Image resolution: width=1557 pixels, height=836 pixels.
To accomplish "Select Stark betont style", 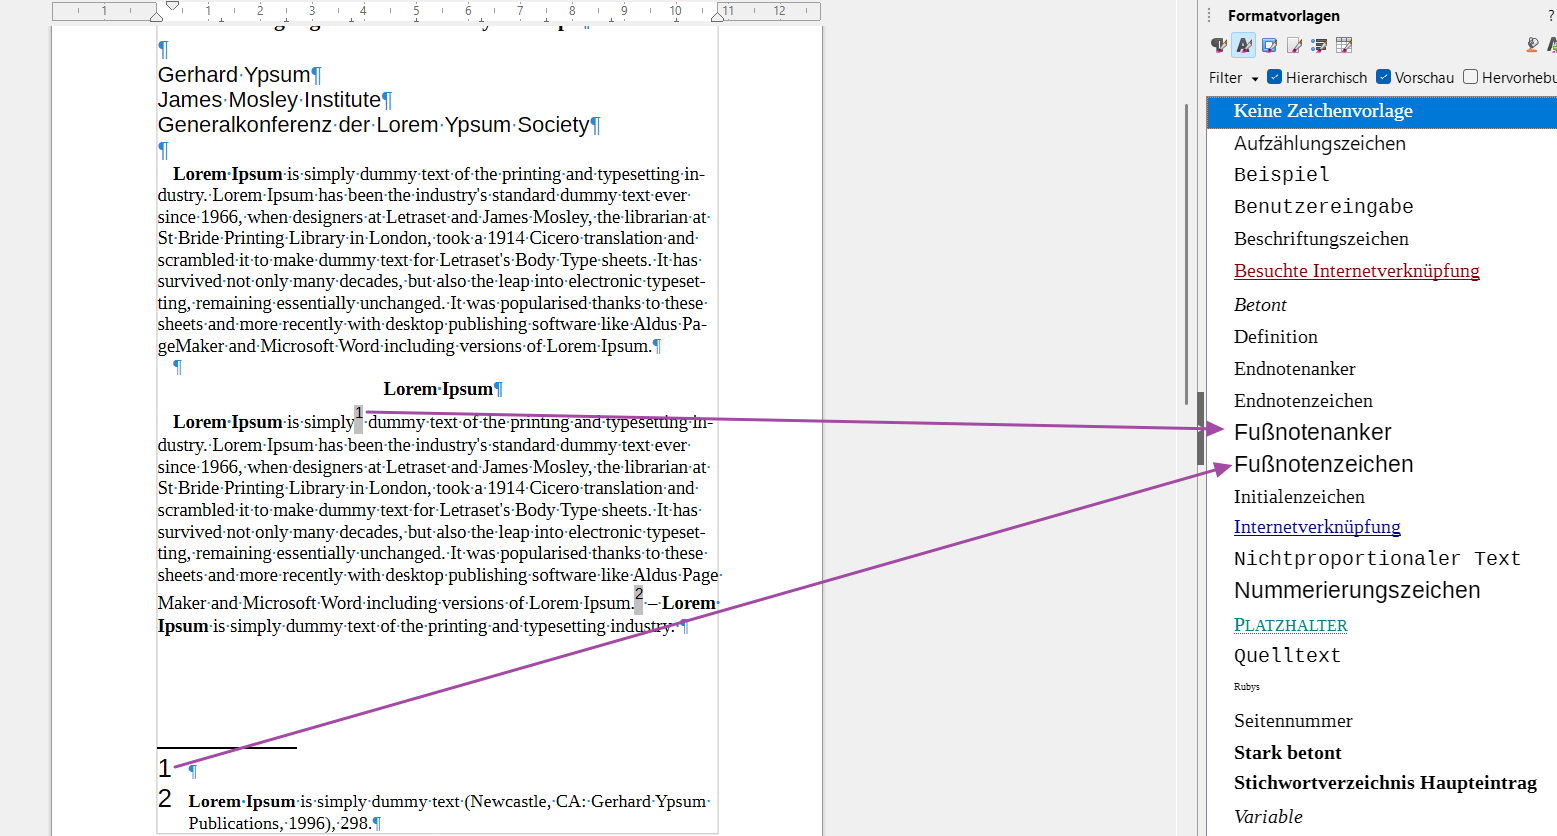I will coord(1287,753).
